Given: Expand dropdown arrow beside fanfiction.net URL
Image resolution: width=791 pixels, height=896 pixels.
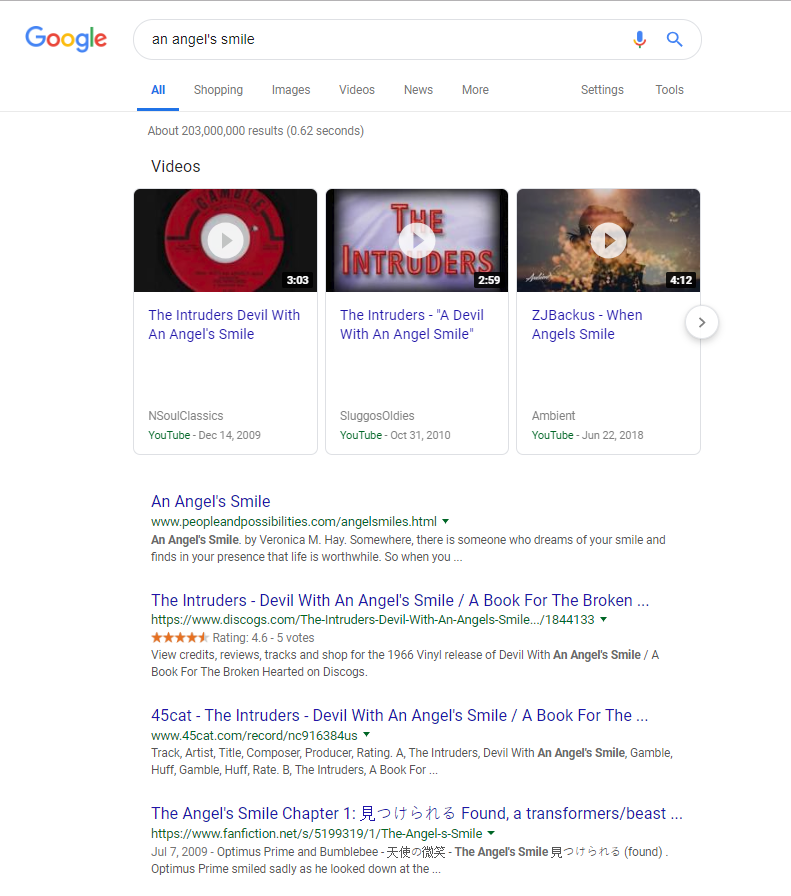Looking at the screenshot, I should click(x=491, y=833).
